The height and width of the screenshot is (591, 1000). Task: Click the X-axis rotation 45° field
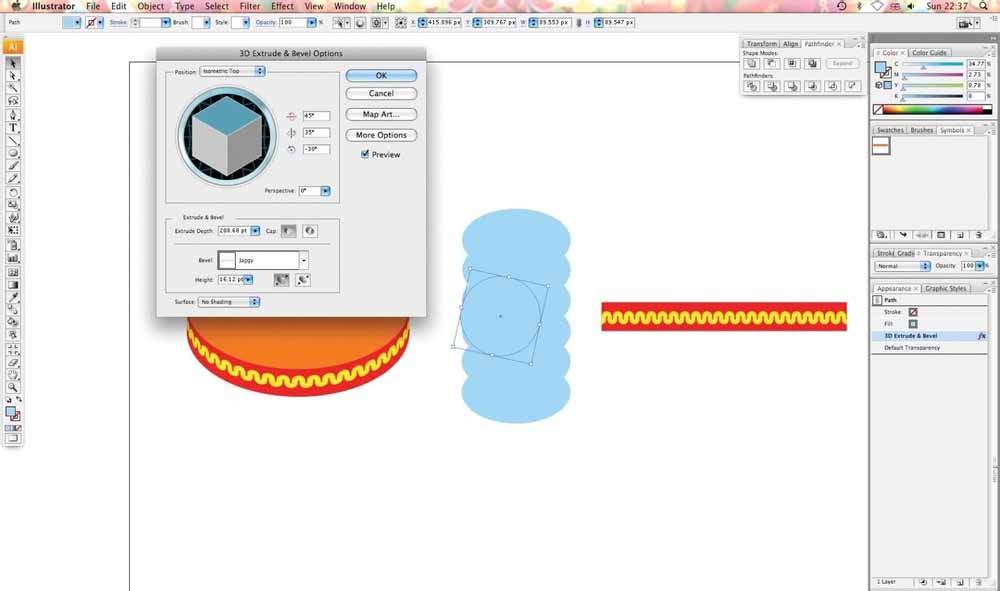coord(316,116)
